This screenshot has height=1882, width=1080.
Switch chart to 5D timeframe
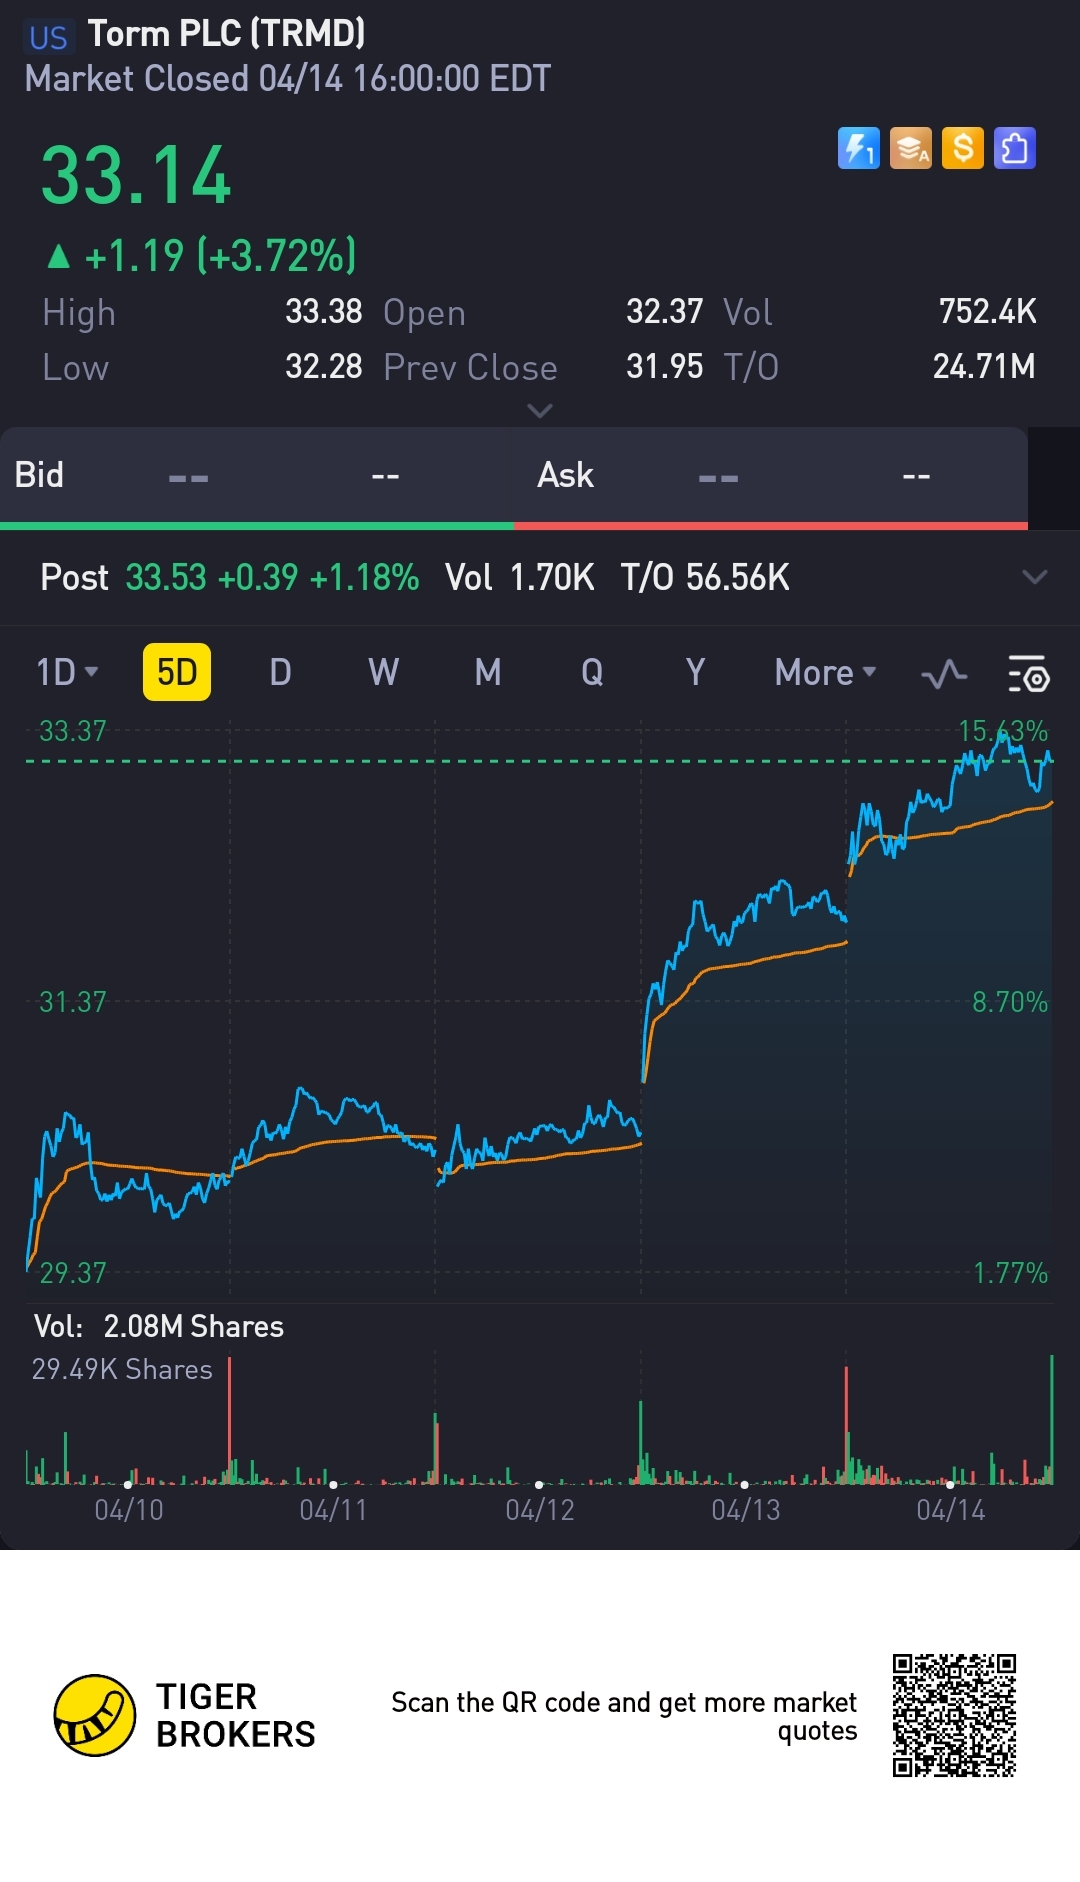(177, 672)
